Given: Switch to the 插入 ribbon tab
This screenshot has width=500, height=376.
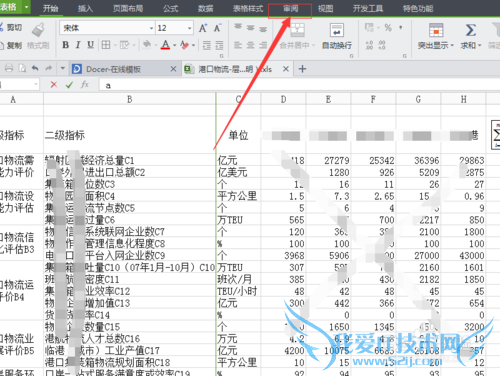Looking at the screenshot, I should pyautogui.click(x=85, y=8).
